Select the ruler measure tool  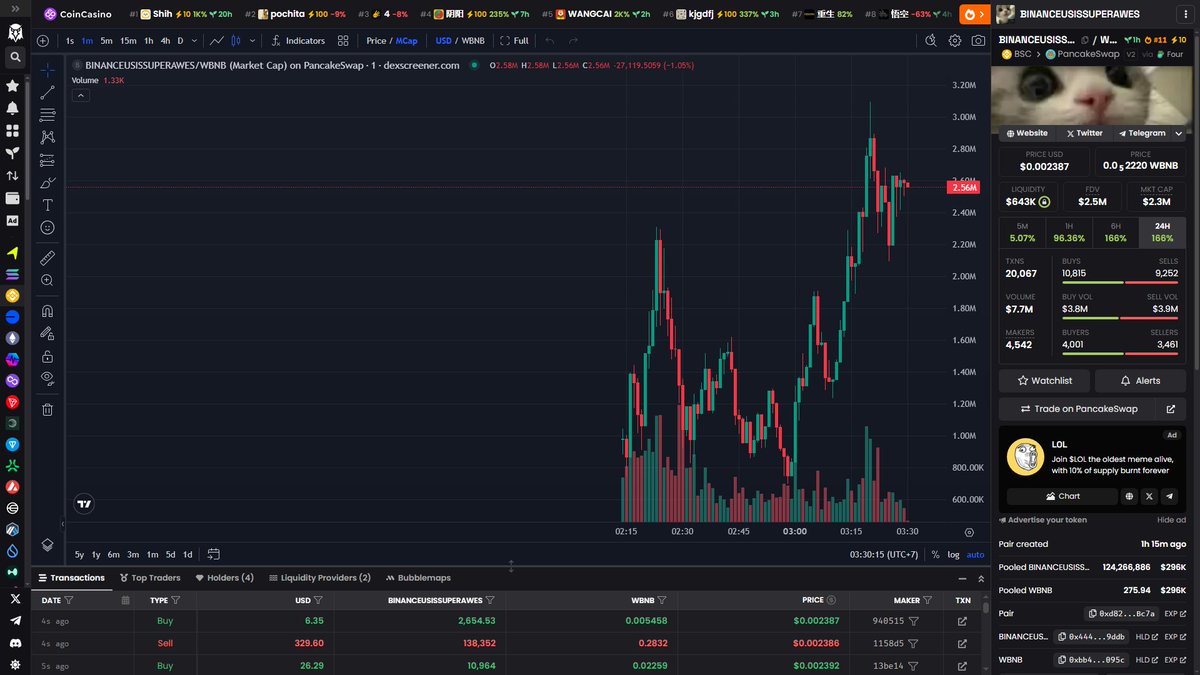47,258
